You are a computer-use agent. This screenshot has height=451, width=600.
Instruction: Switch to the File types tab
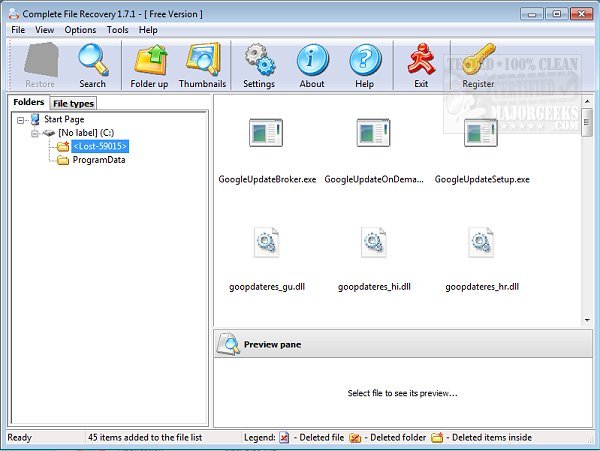coord(73,103)
